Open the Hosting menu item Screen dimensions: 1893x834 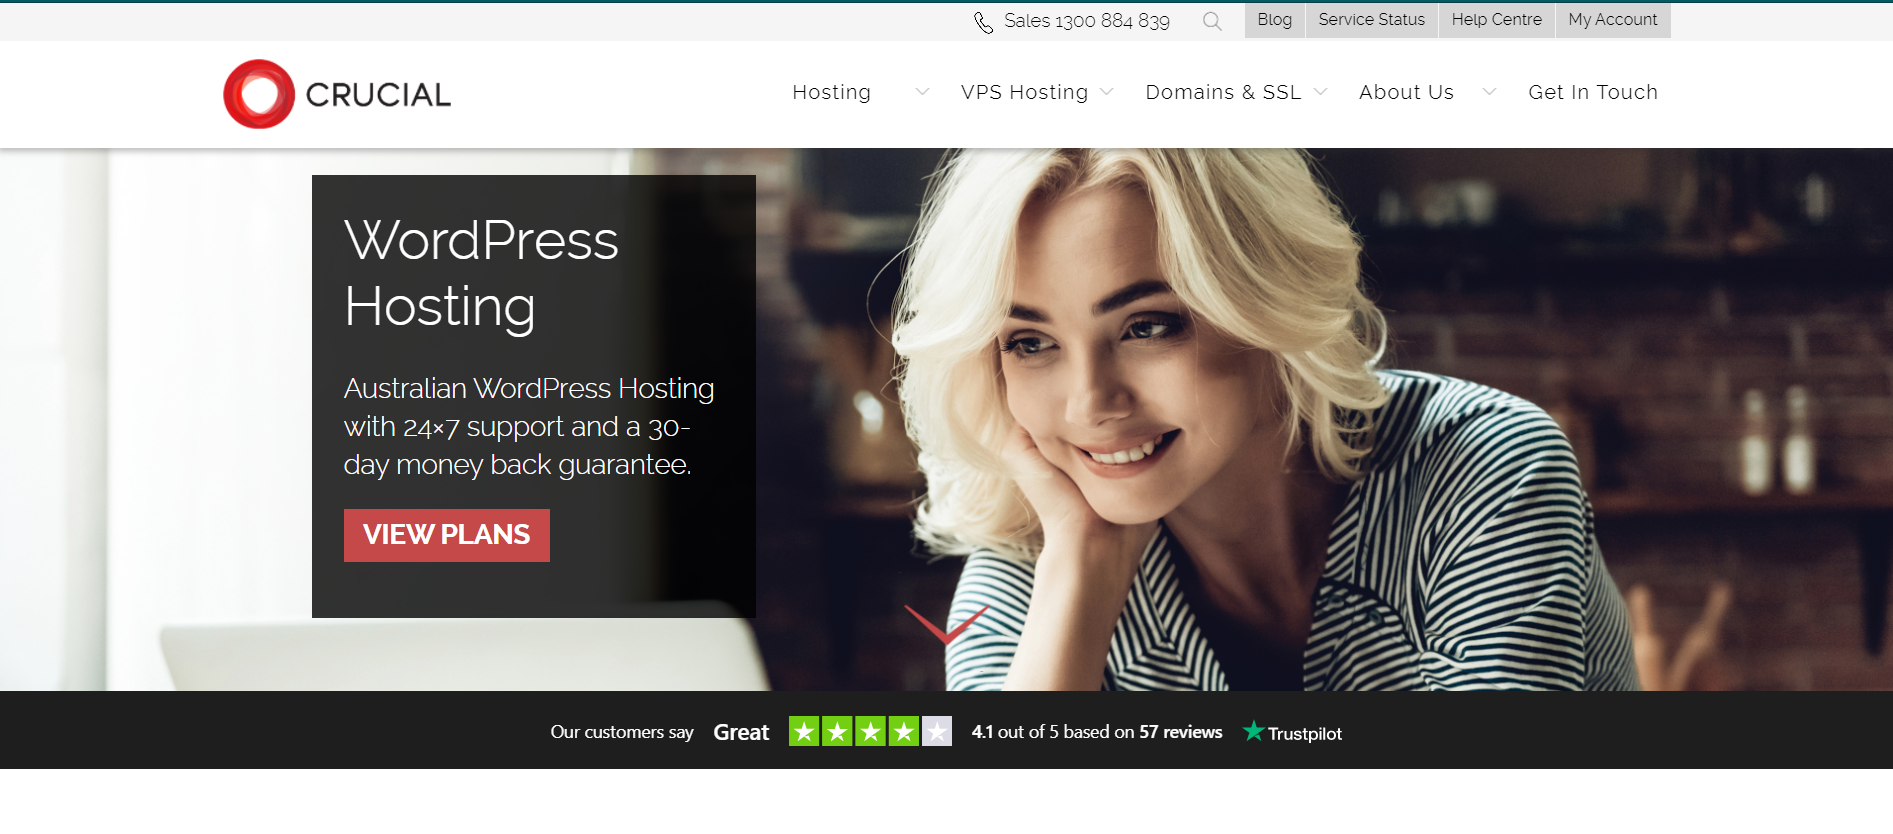point(831,92)
